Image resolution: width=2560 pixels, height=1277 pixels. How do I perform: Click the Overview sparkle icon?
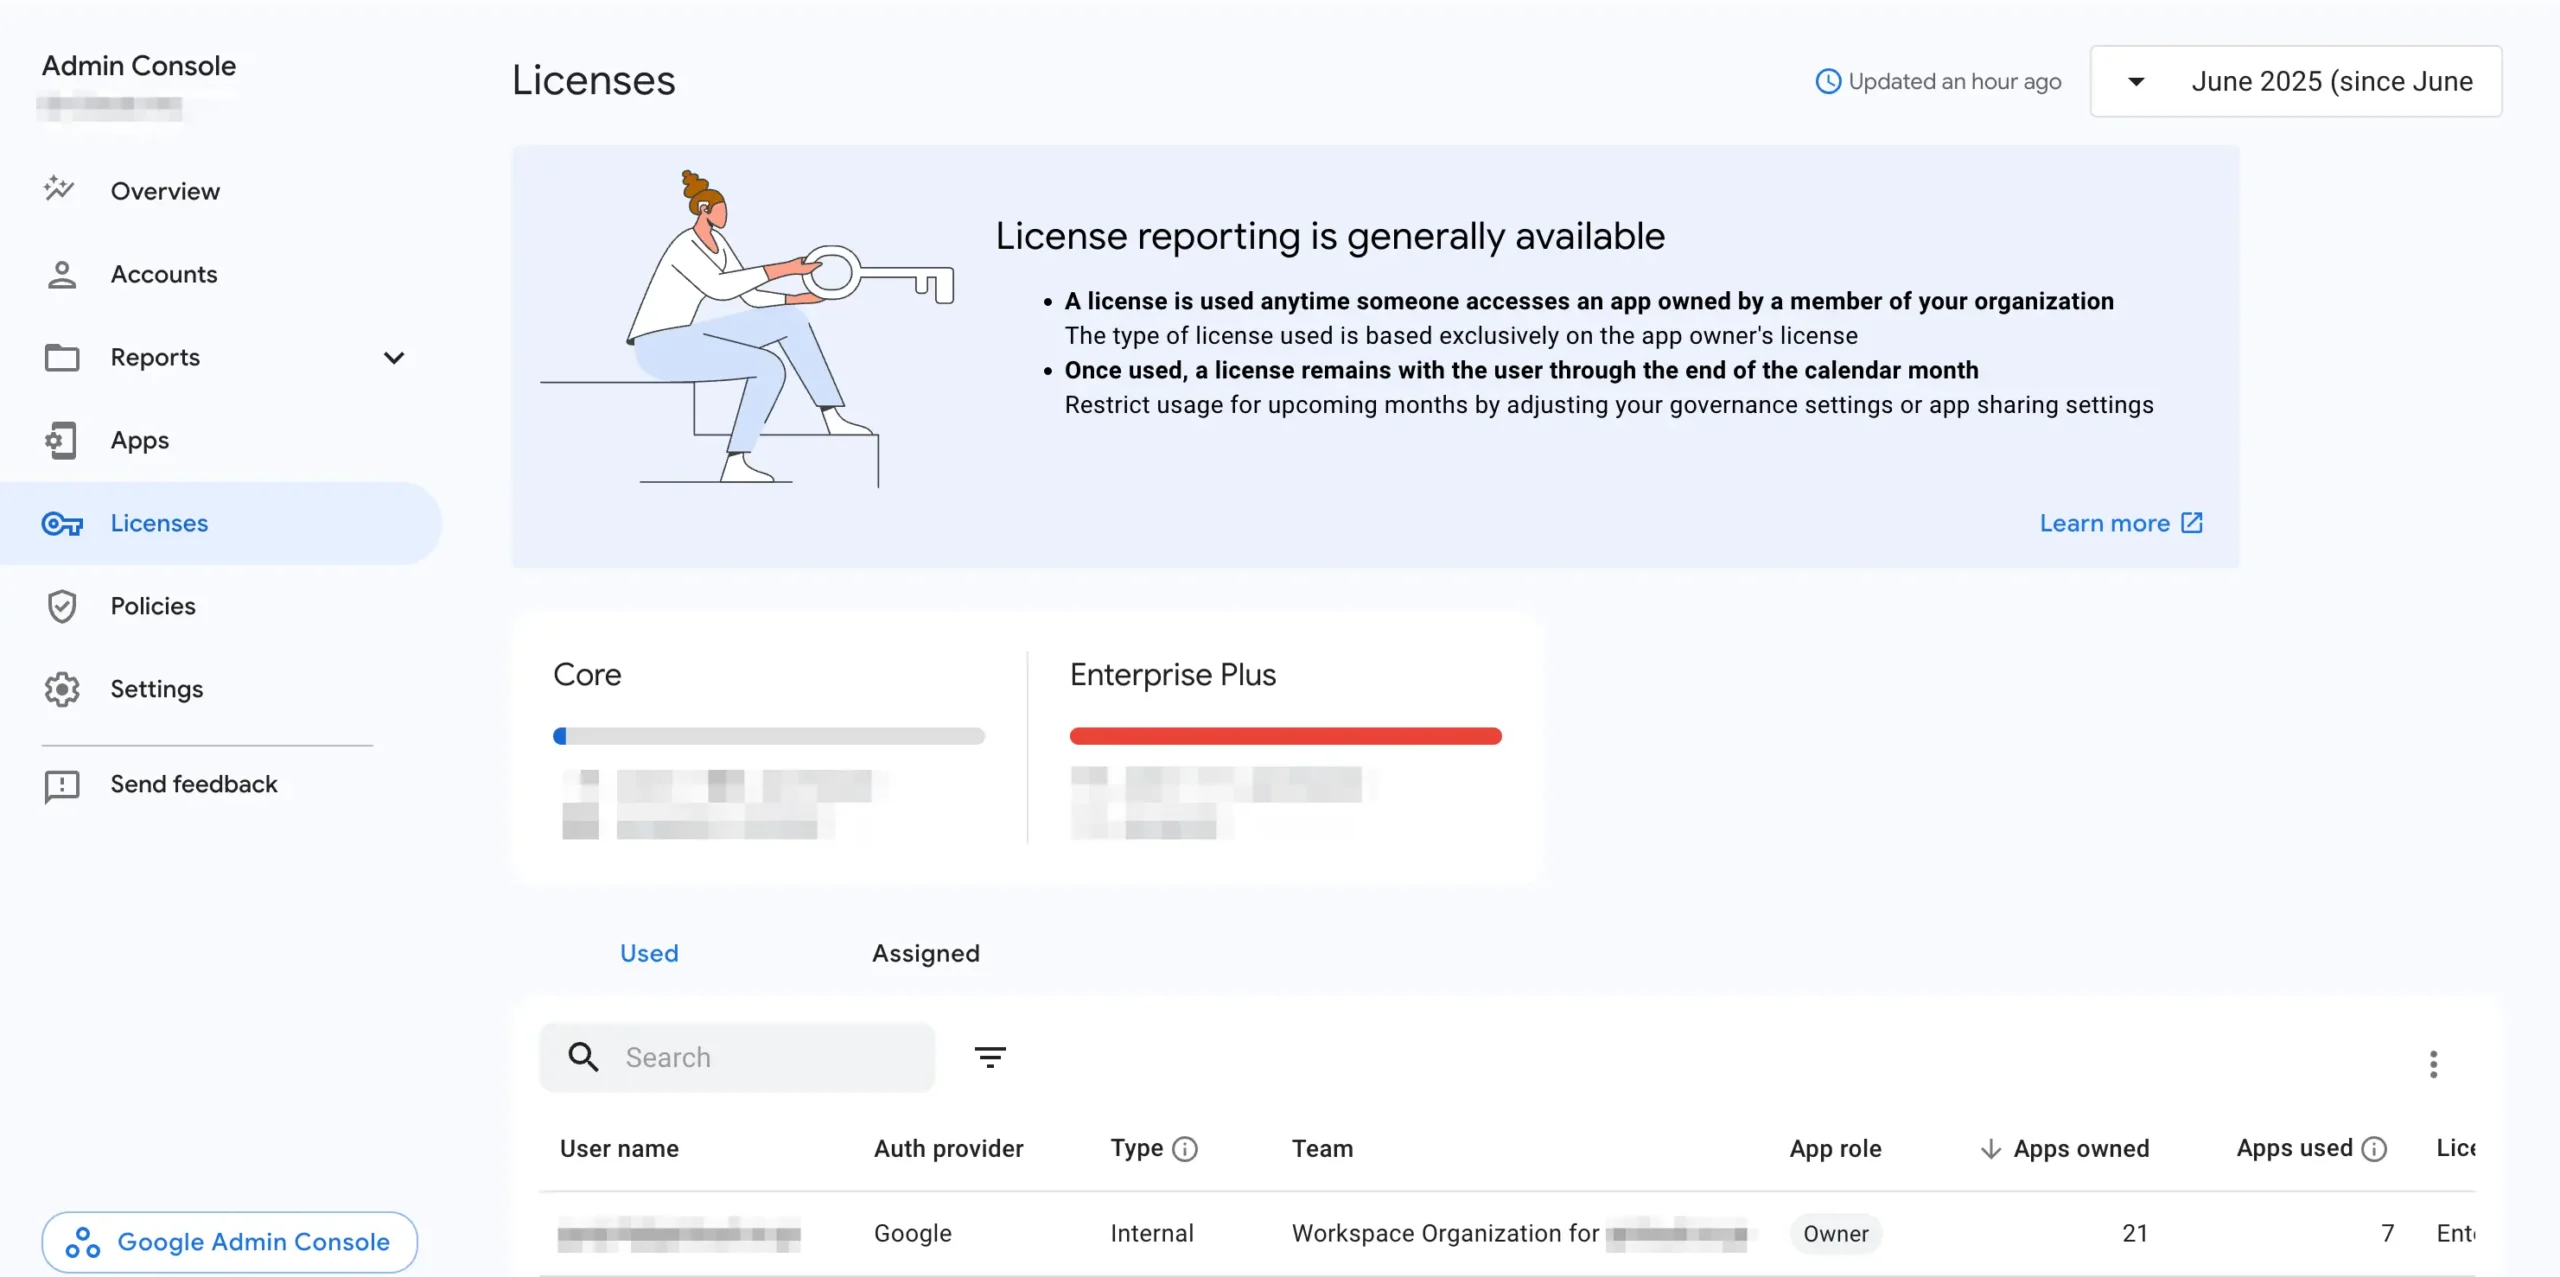60,189
